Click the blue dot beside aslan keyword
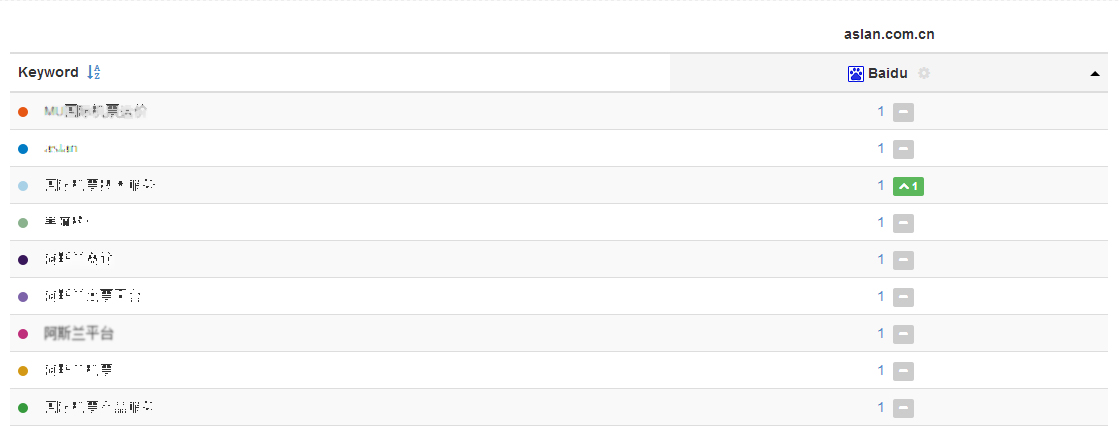1119x426 pixels. point(23,149)
